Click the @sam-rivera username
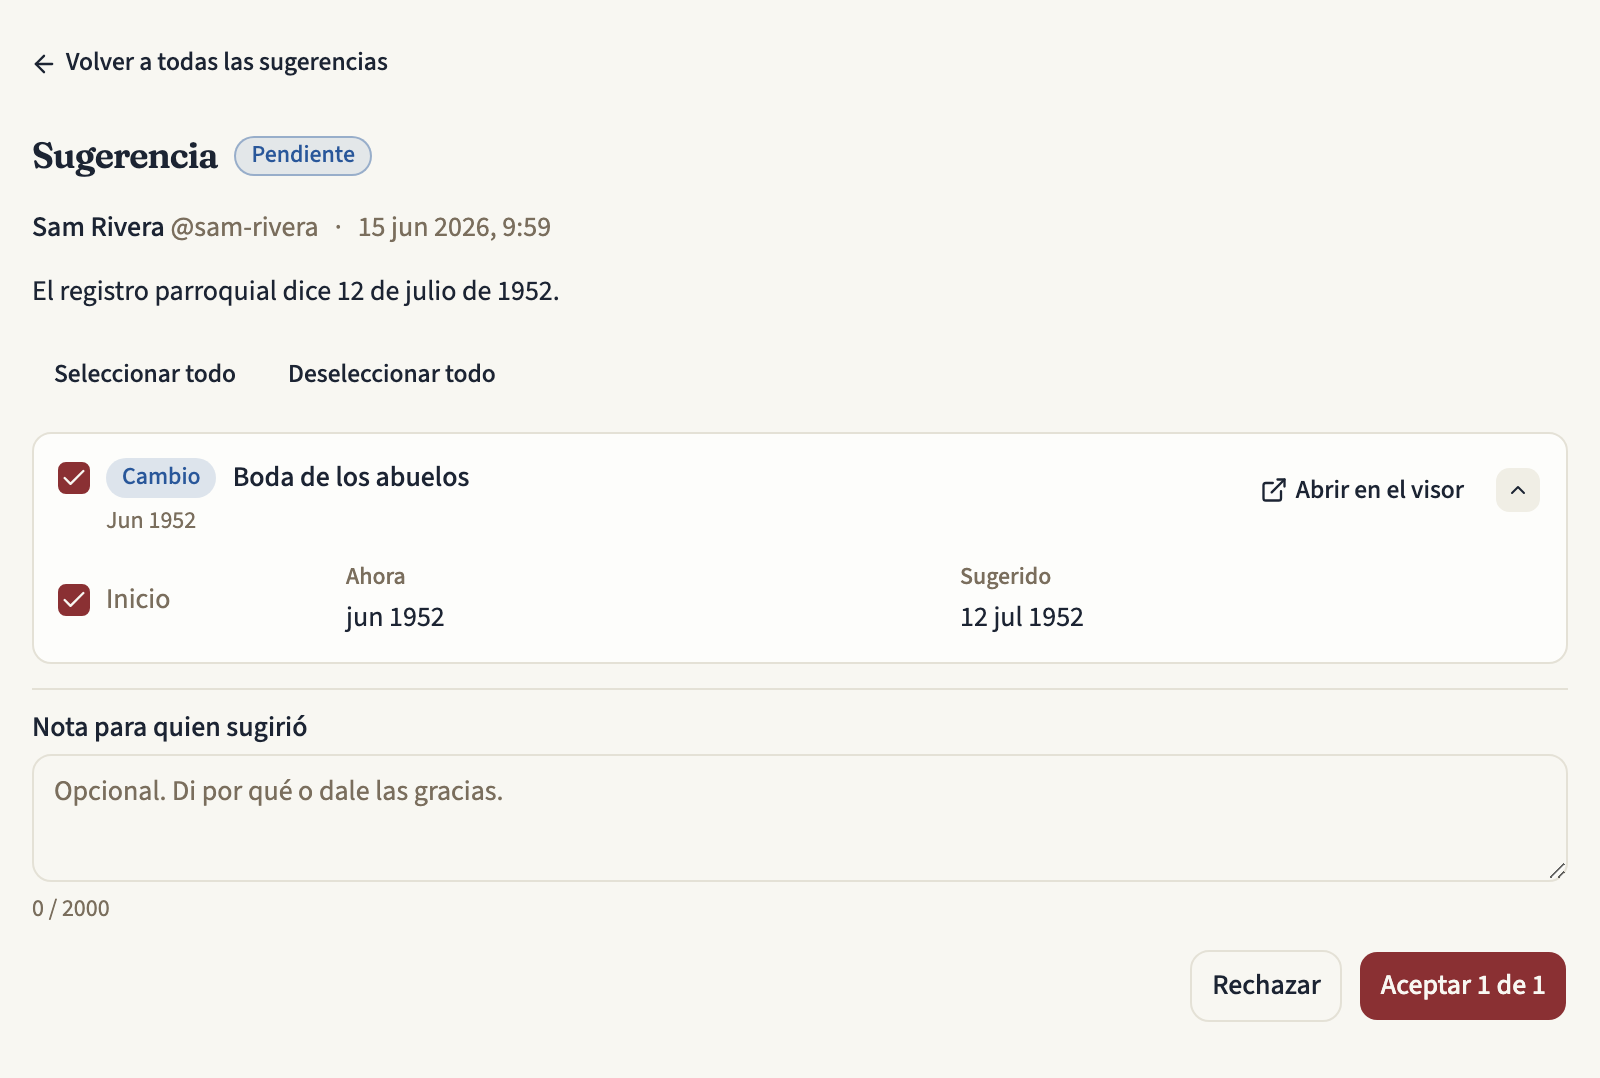 244,228
